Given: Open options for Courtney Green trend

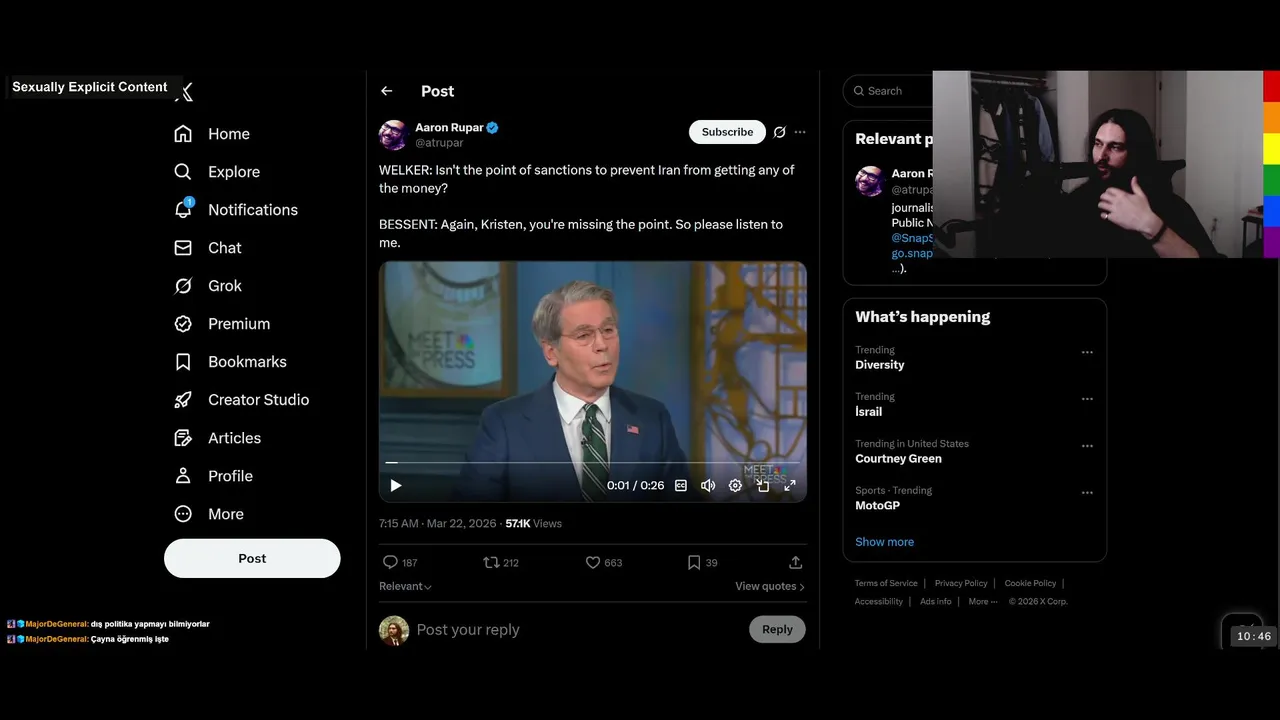Looking at the screenshot, I should [x=1087, y=446].
